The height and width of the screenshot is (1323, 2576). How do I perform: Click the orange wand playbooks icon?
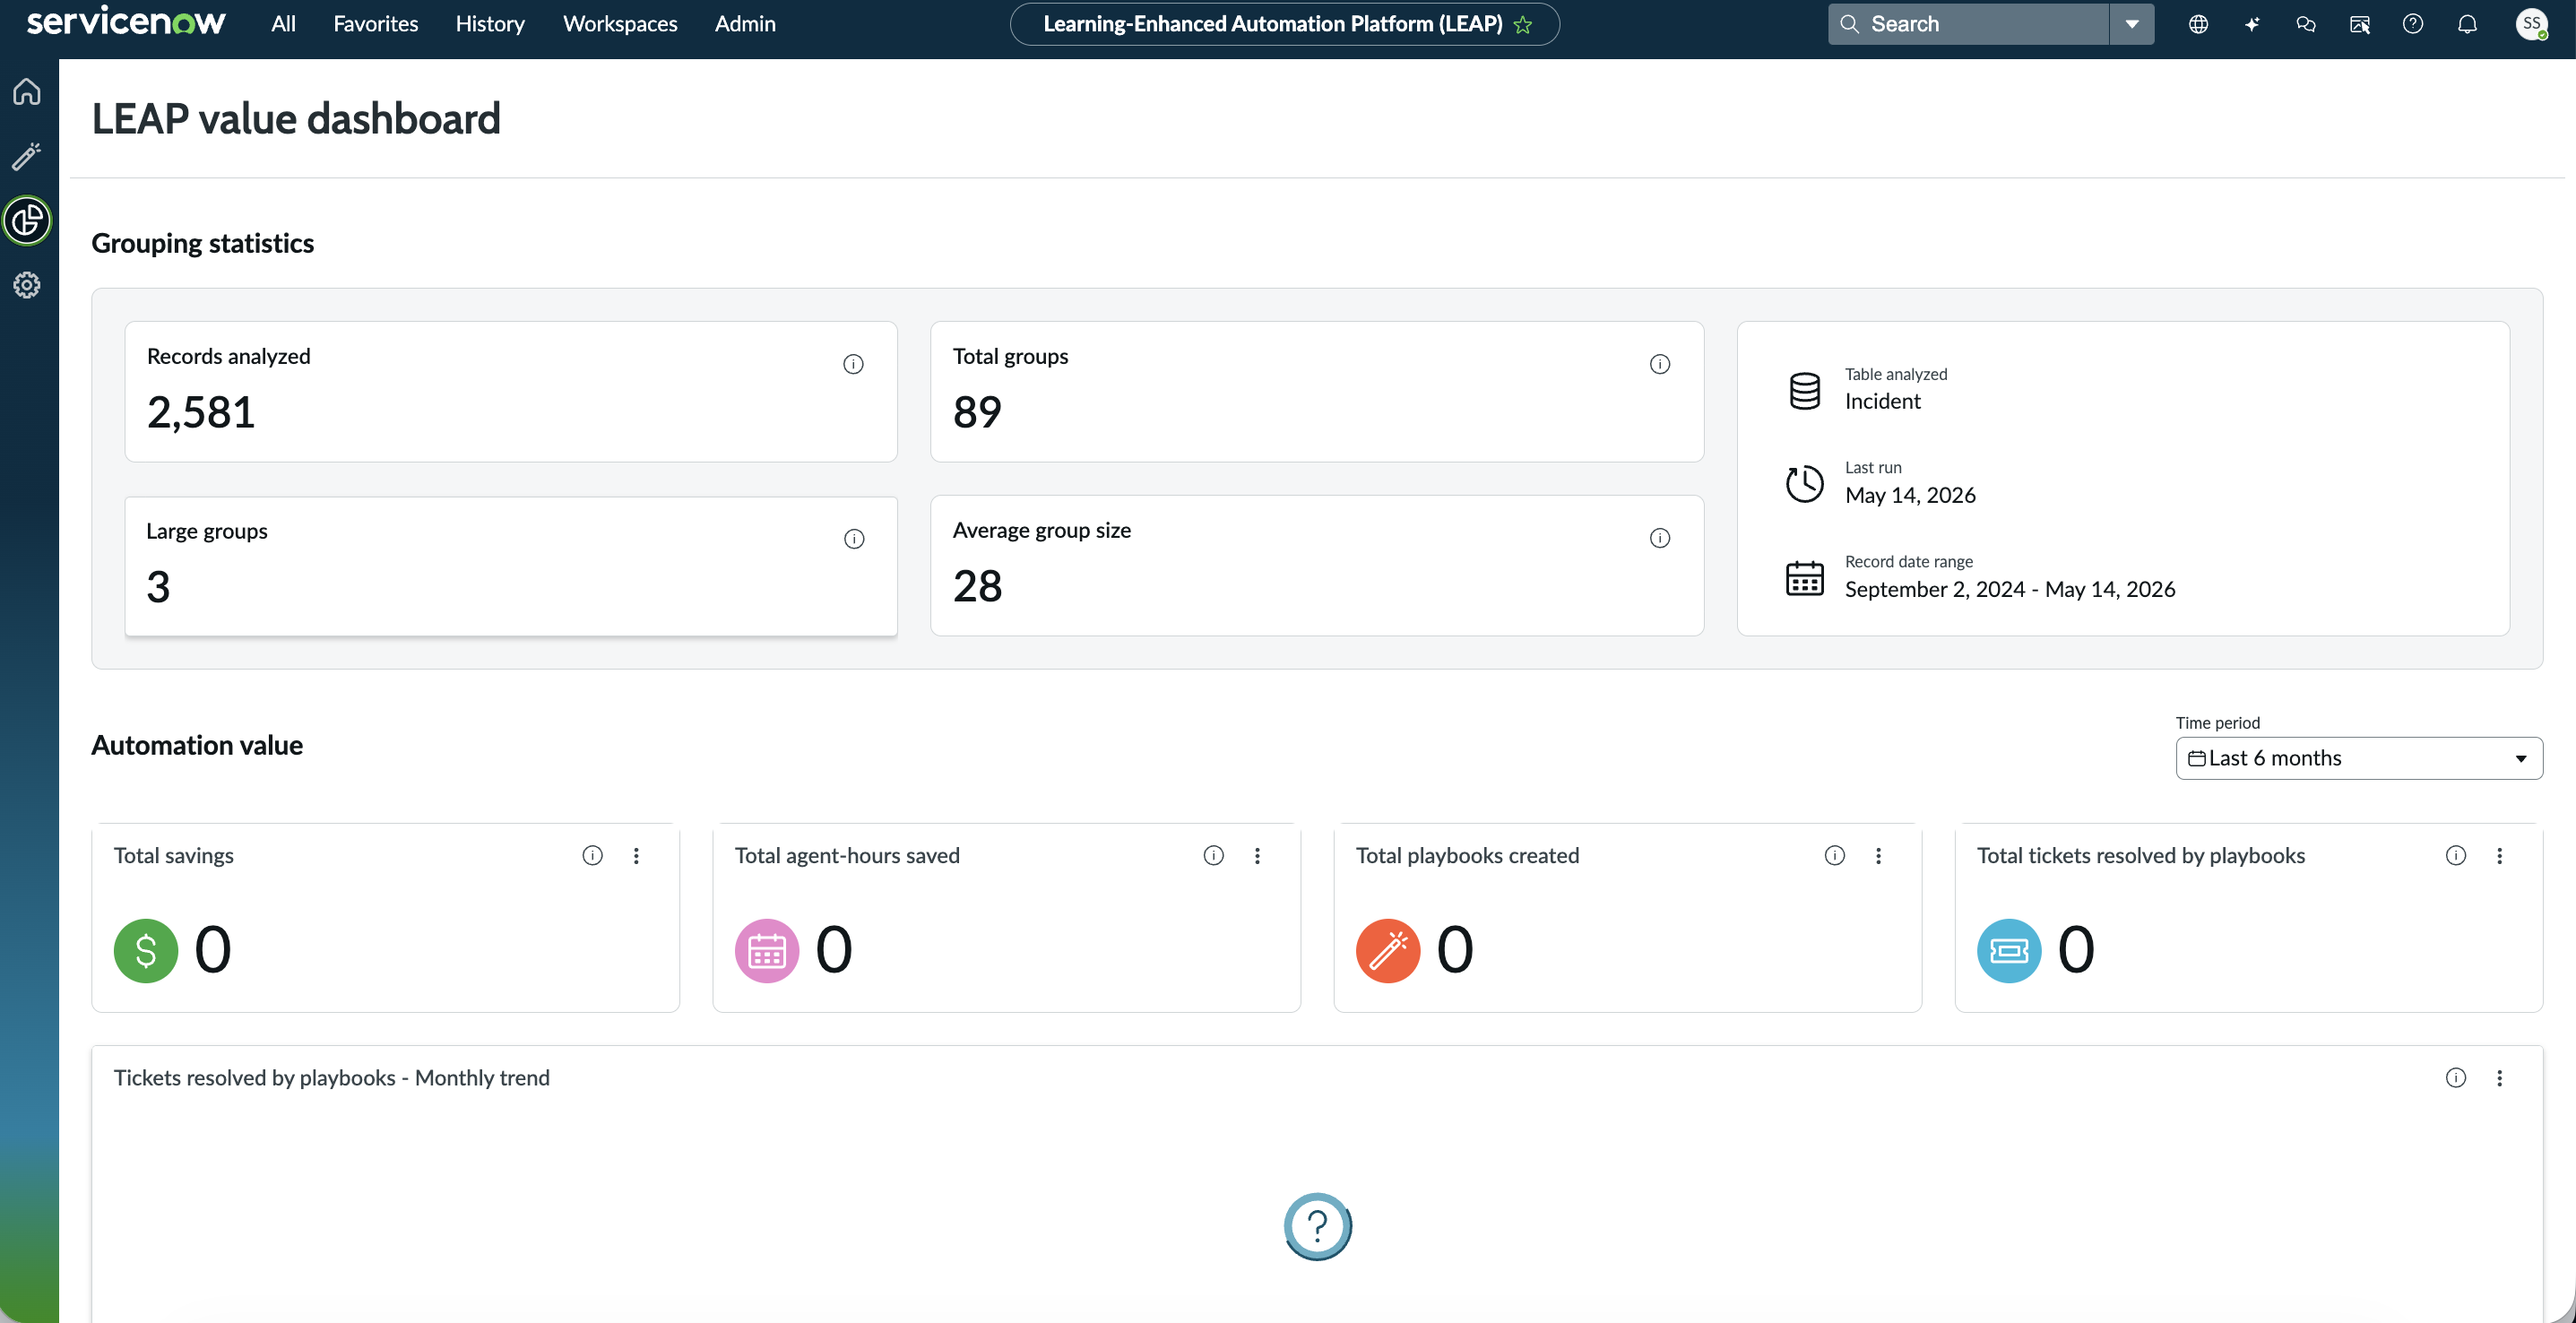click(x=1388, y=950)
